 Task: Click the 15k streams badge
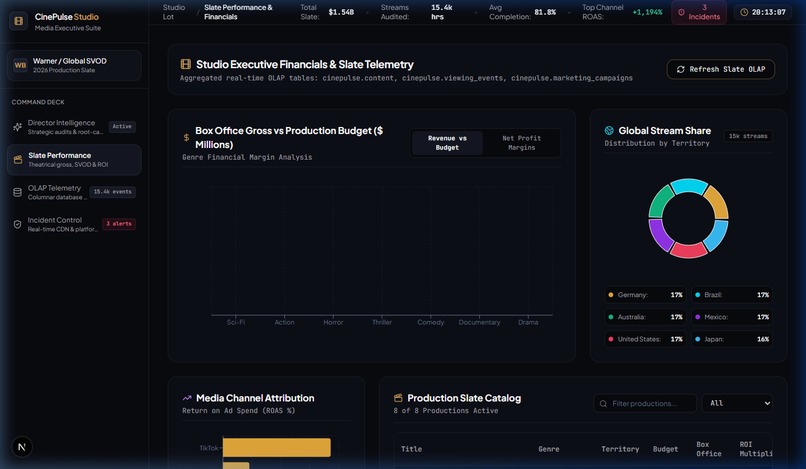[x=748, y=136]
